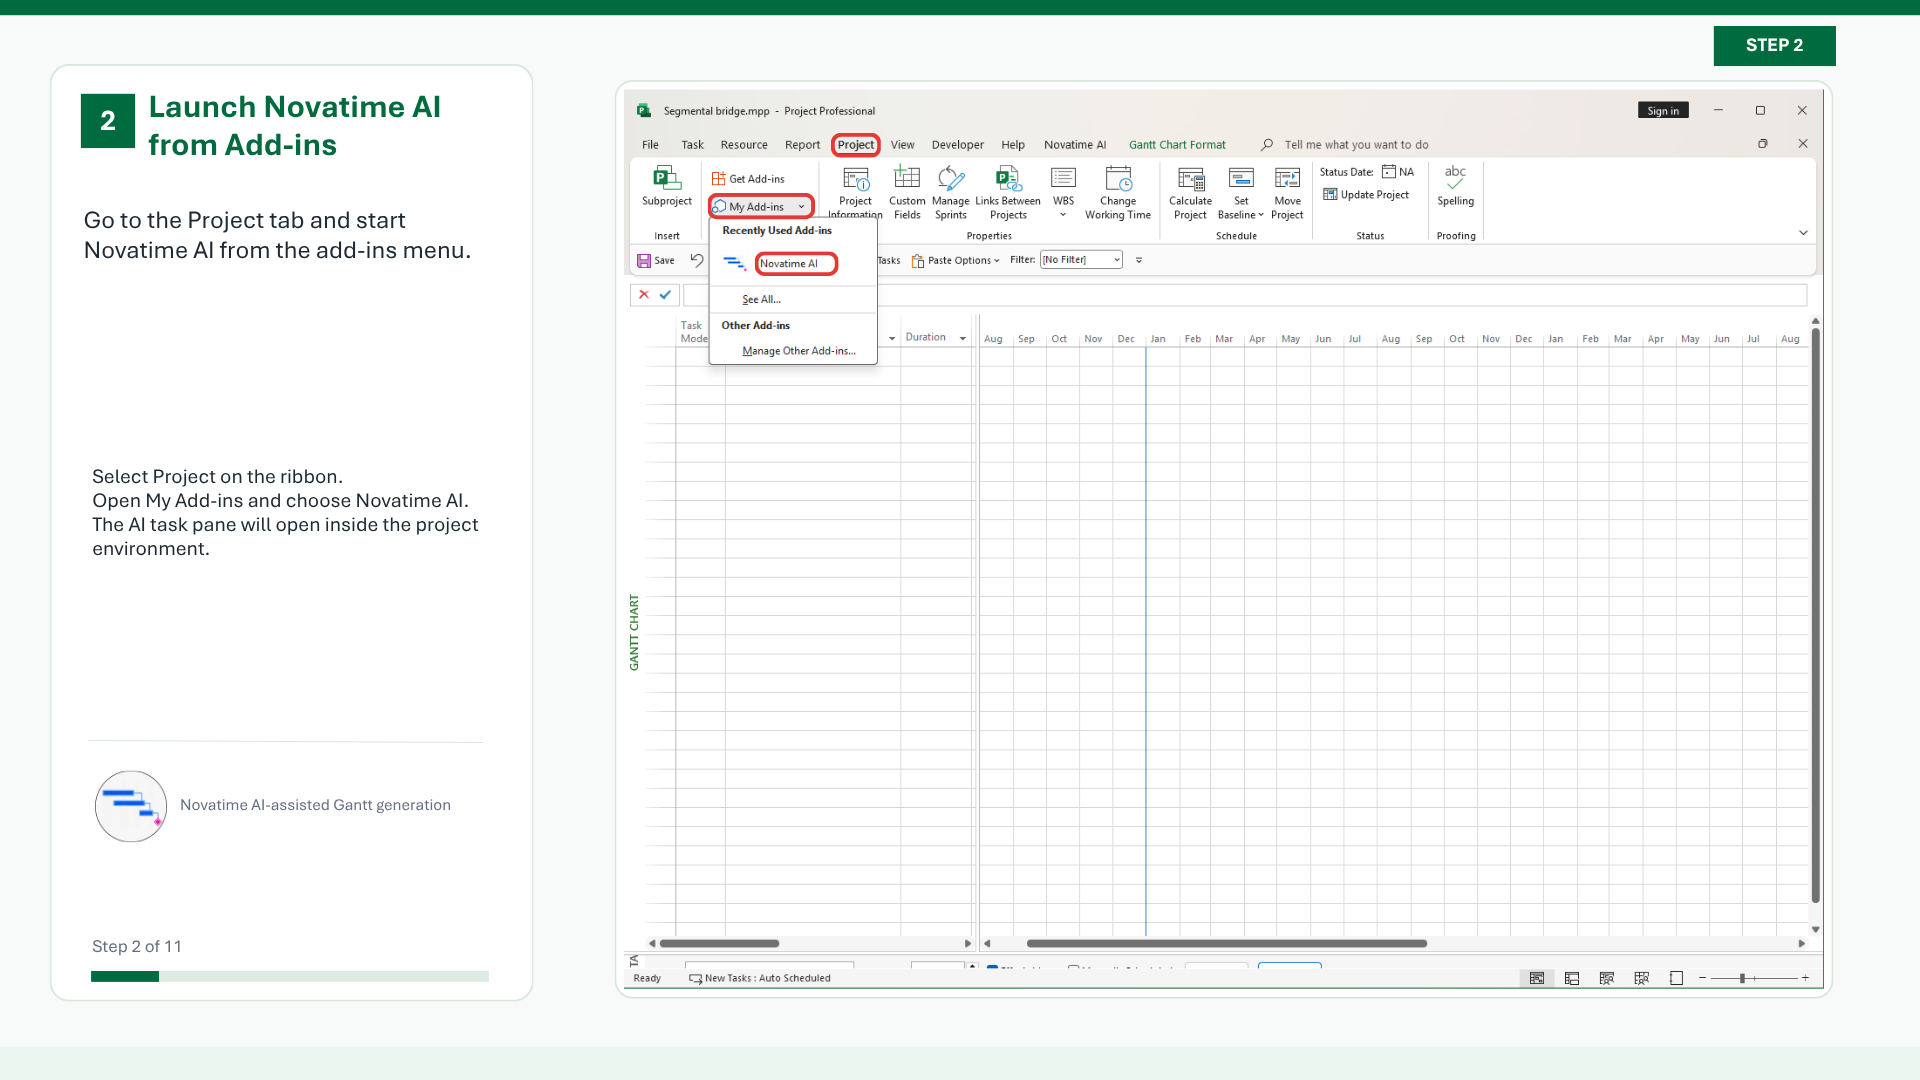
Task: Restore down the inner document window
Action: (1763, 144)
